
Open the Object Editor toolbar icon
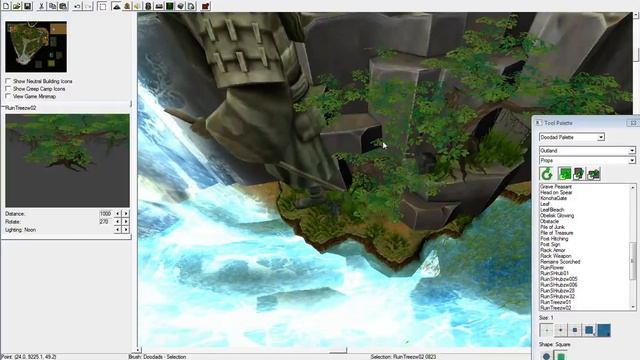148,6
